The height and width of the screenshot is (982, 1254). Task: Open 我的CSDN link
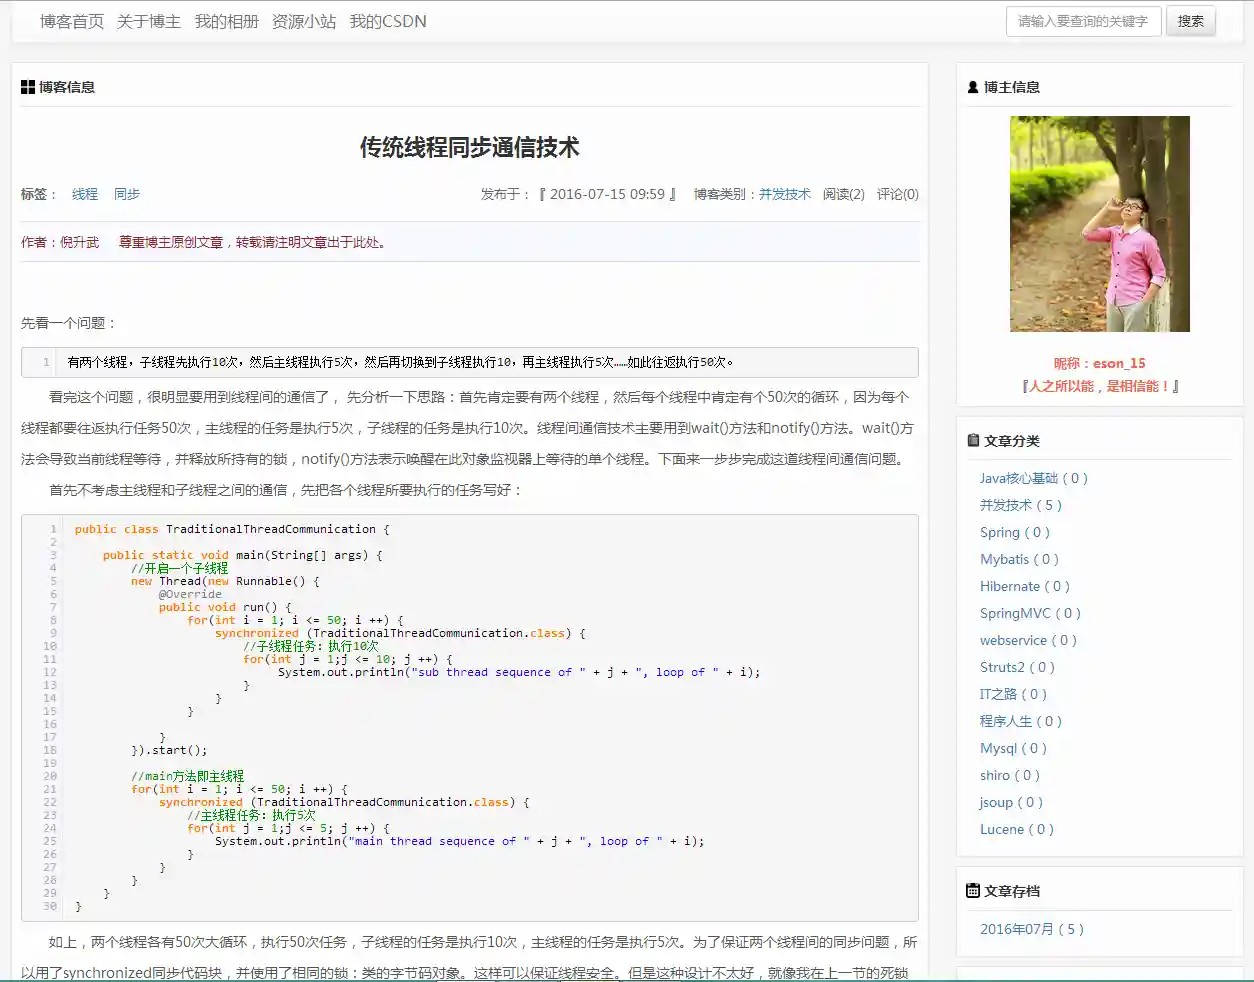pyautogui.click(x=388, y=21)
